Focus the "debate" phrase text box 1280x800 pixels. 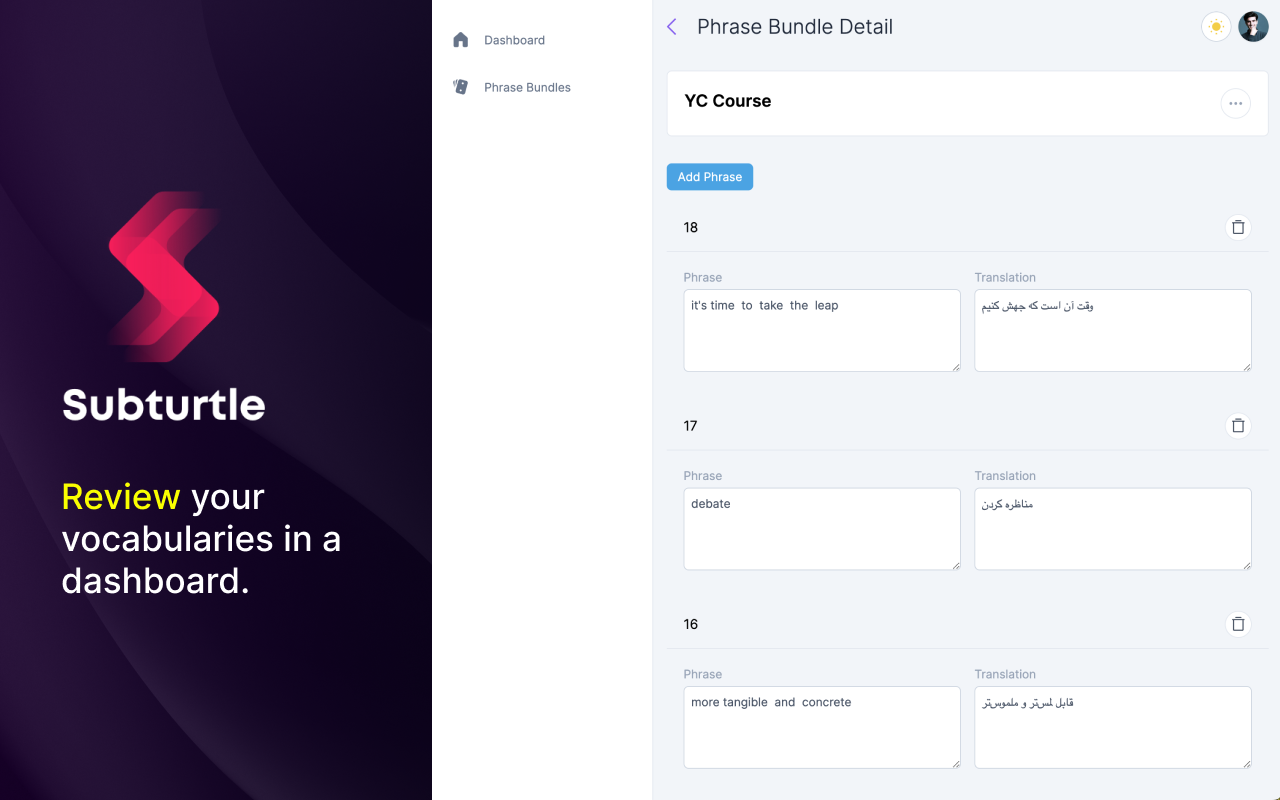pyautogui.click(x=821, y=528)
